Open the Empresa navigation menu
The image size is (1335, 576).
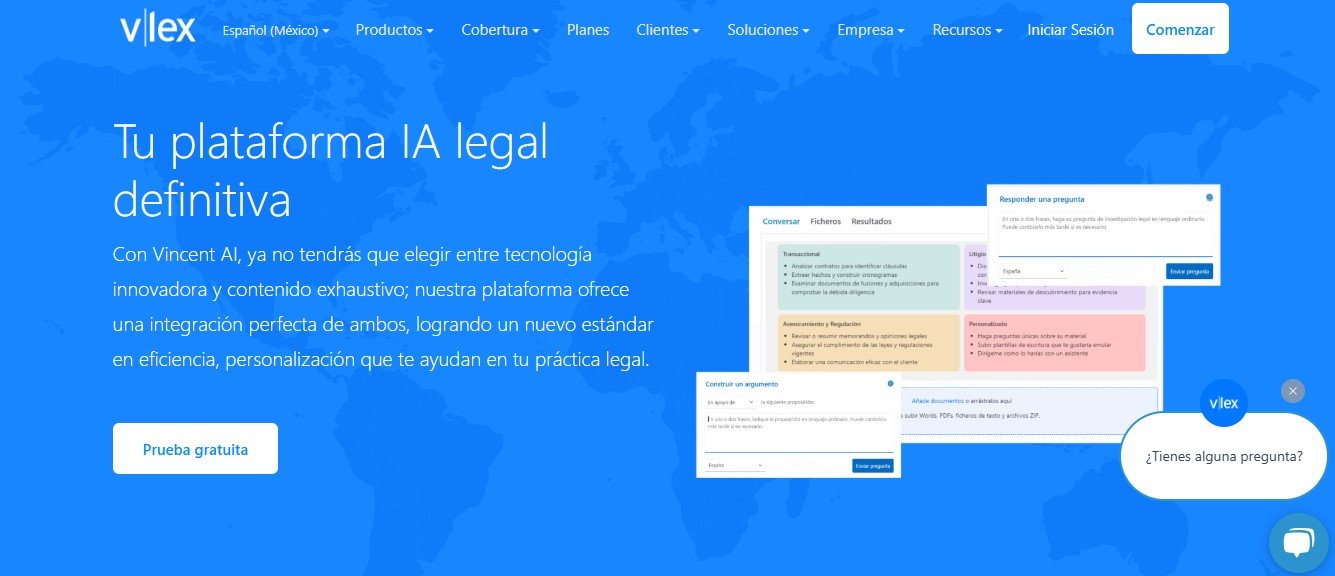[x=870, y=30]
